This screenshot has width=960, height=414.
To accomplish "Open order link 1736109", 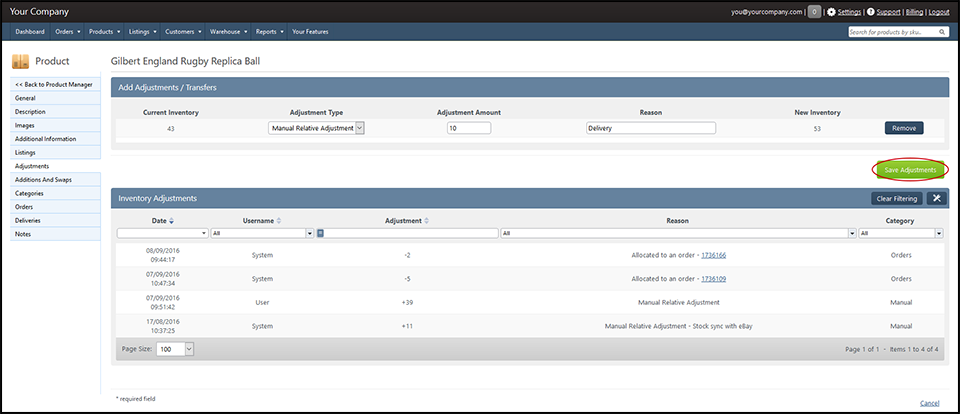I will click(x=713, y=279).
